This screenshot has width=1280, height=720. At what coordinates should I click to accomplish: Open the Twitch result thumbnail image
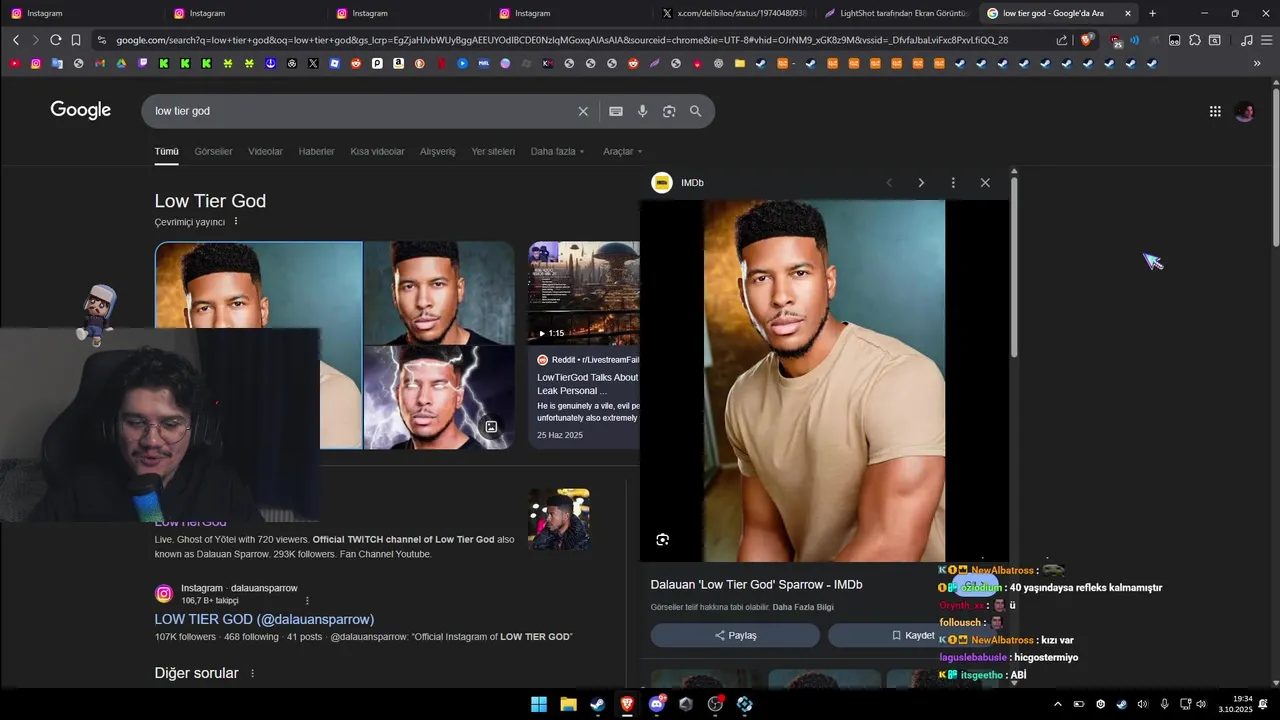[559, 519]
